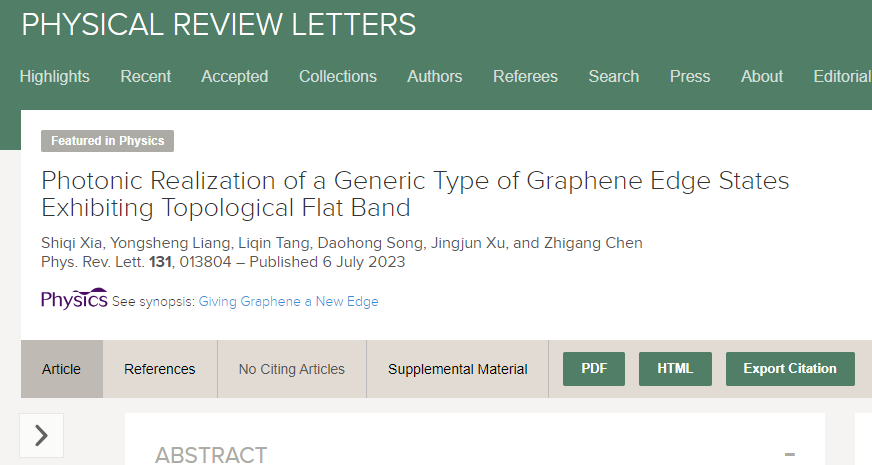
Task: Open the Supplemental Material tab
Action: 458,369
